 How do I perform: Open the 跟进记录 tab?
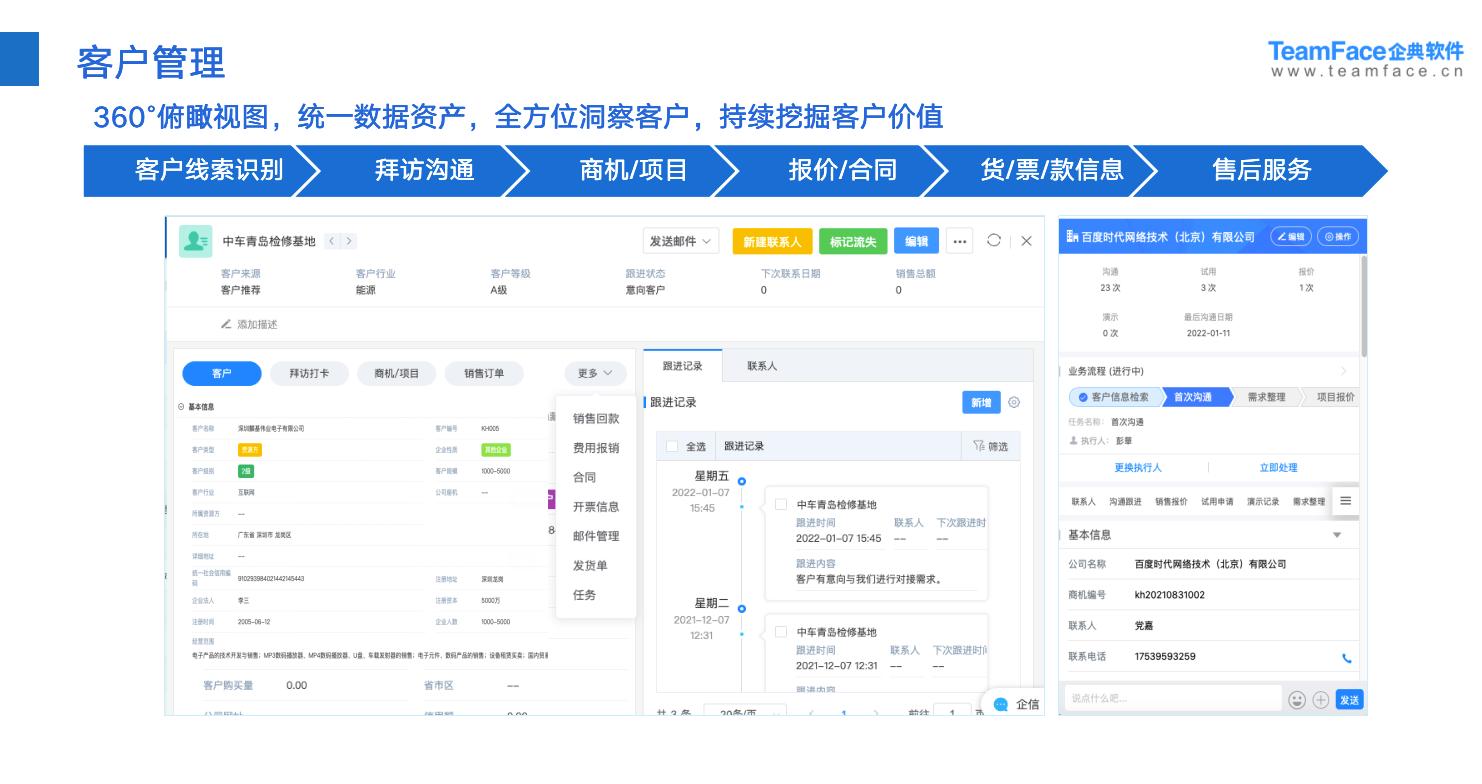click(683, 366)
